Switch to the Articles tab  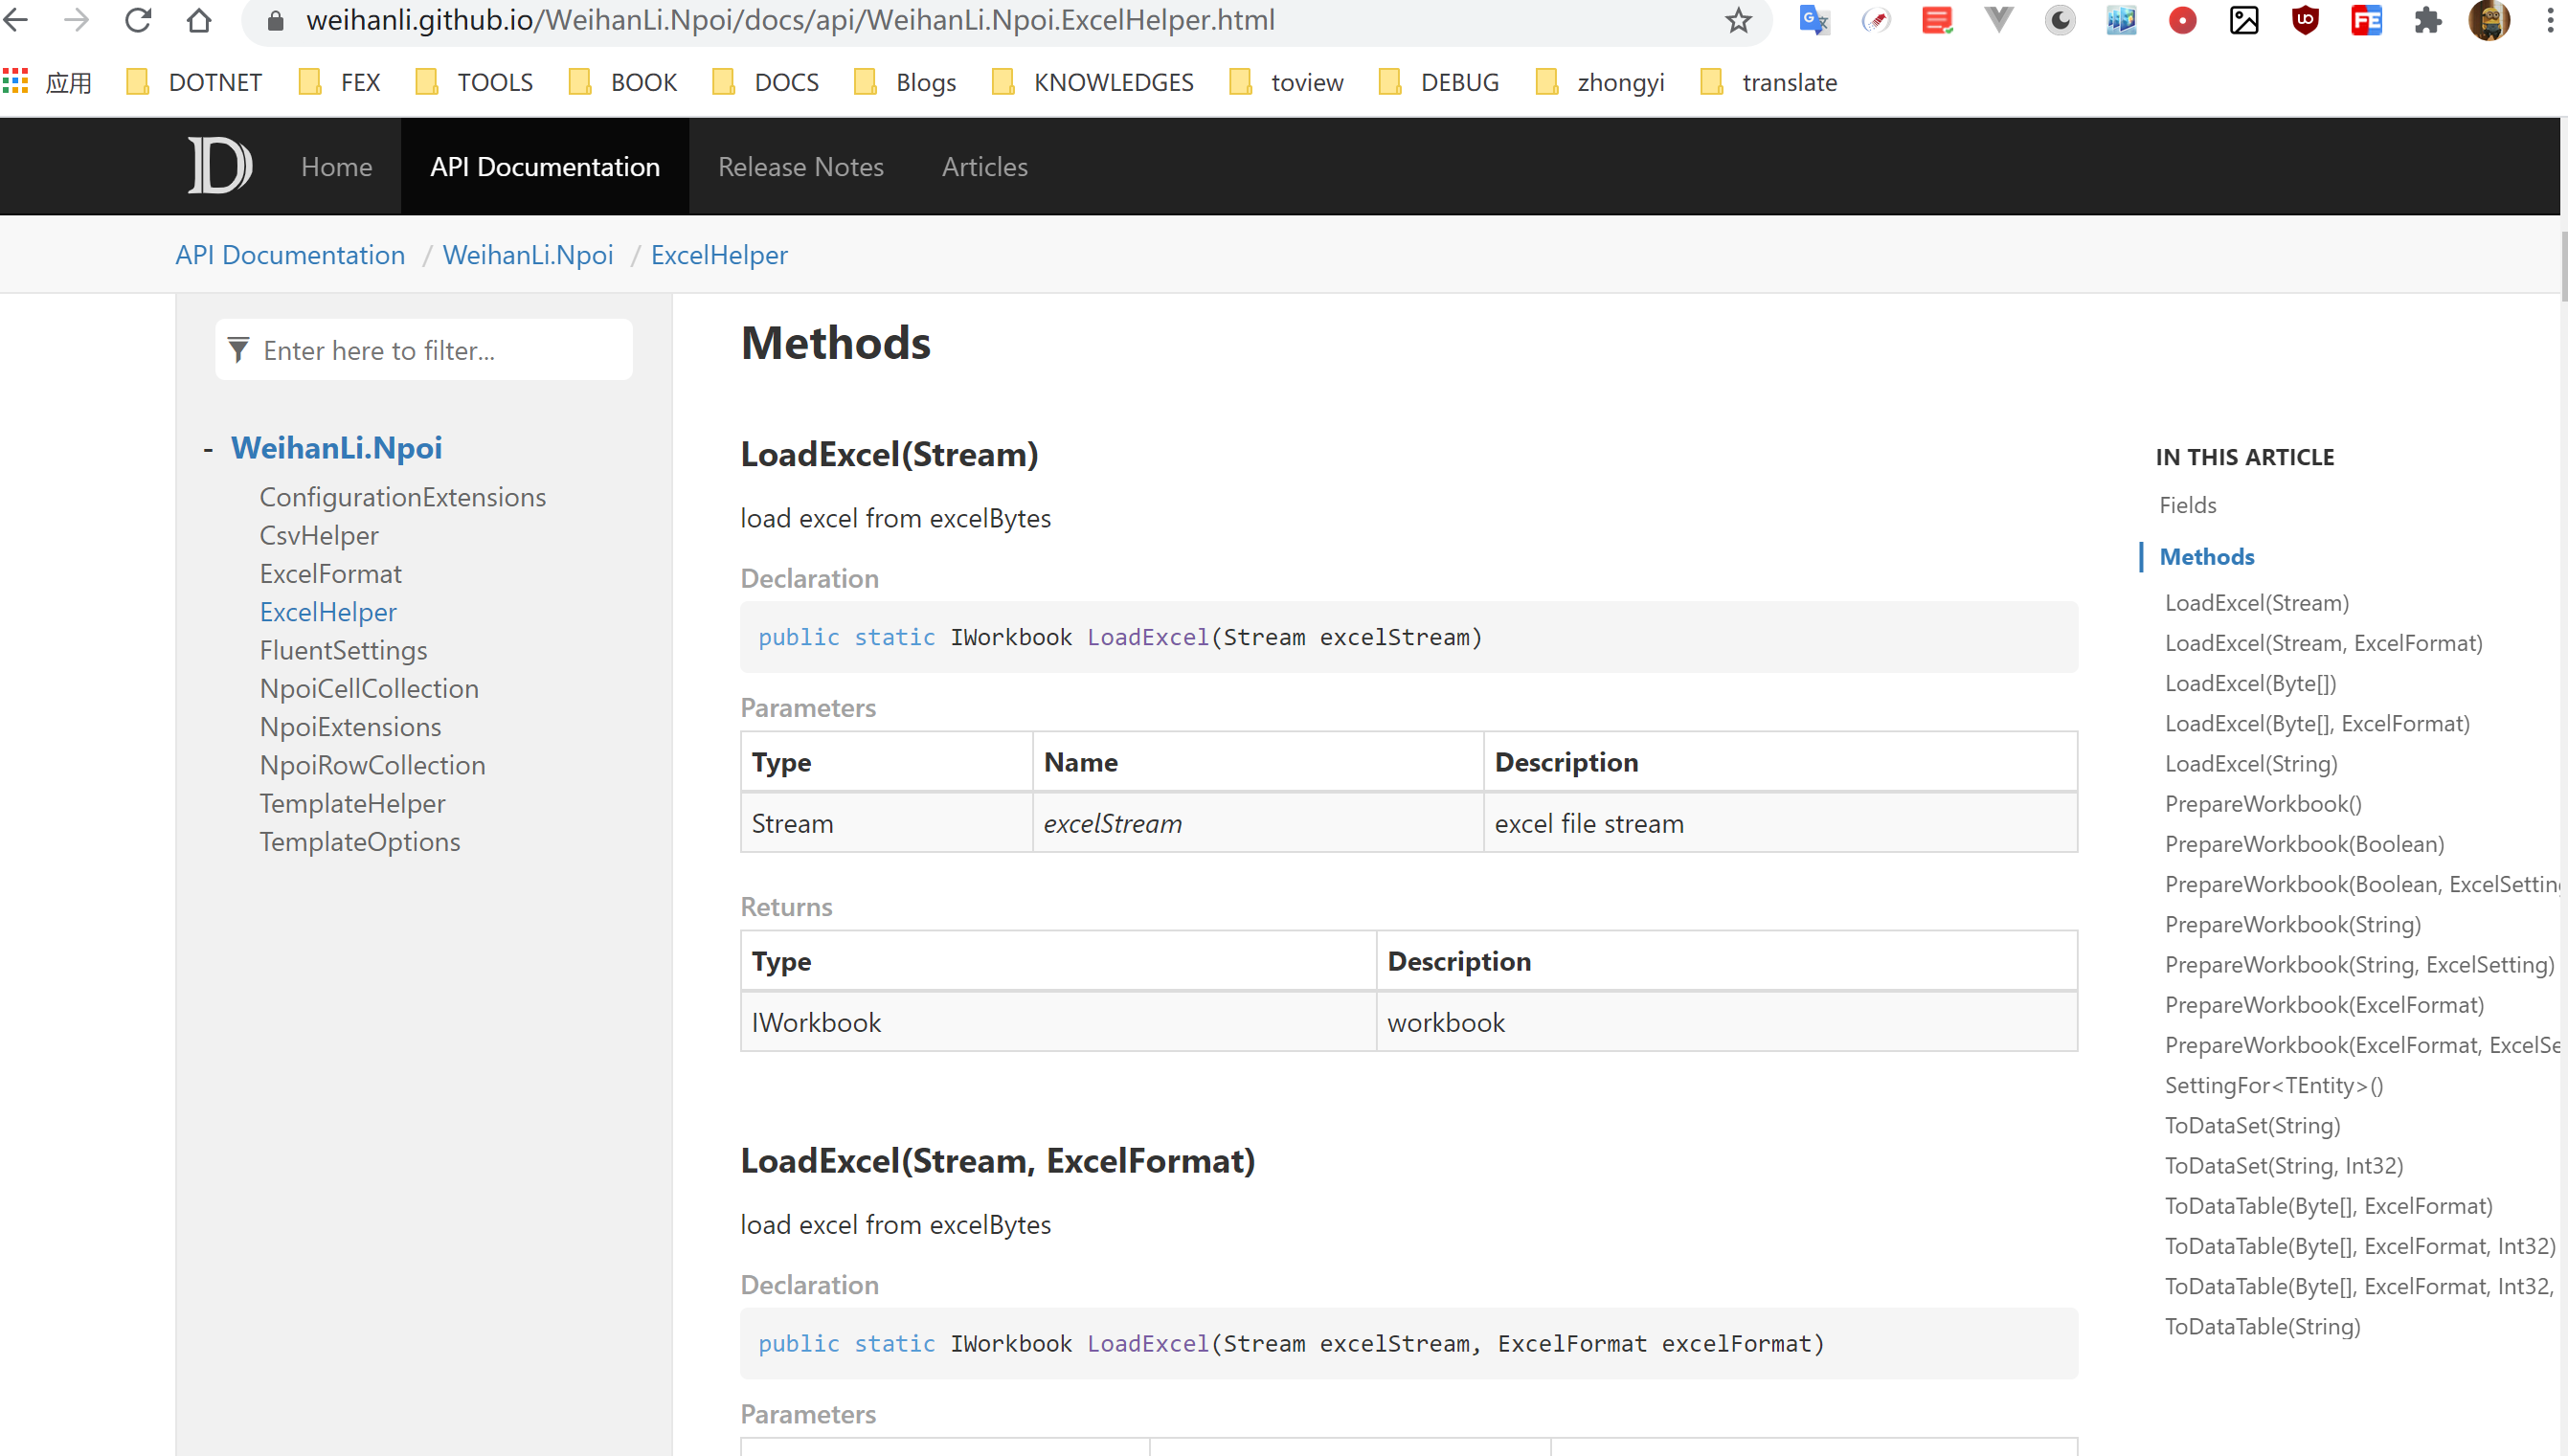(x=984, y=166)
